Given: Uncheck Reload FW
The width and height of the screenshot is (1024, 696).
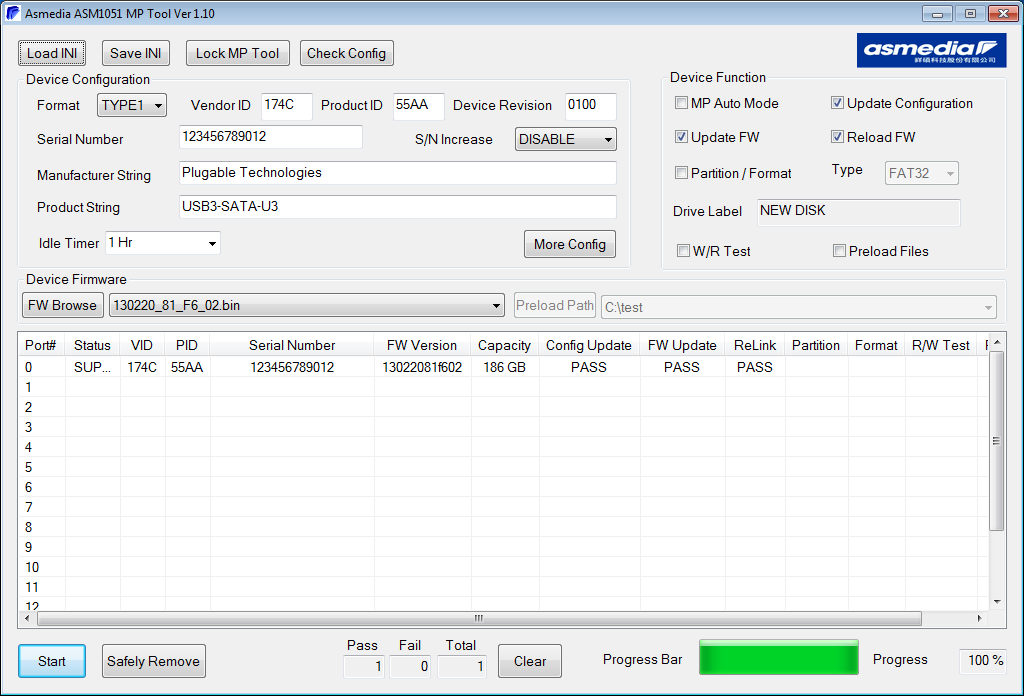Looking at the screenshot, I should pyautogui.click(x=837, y=137).
